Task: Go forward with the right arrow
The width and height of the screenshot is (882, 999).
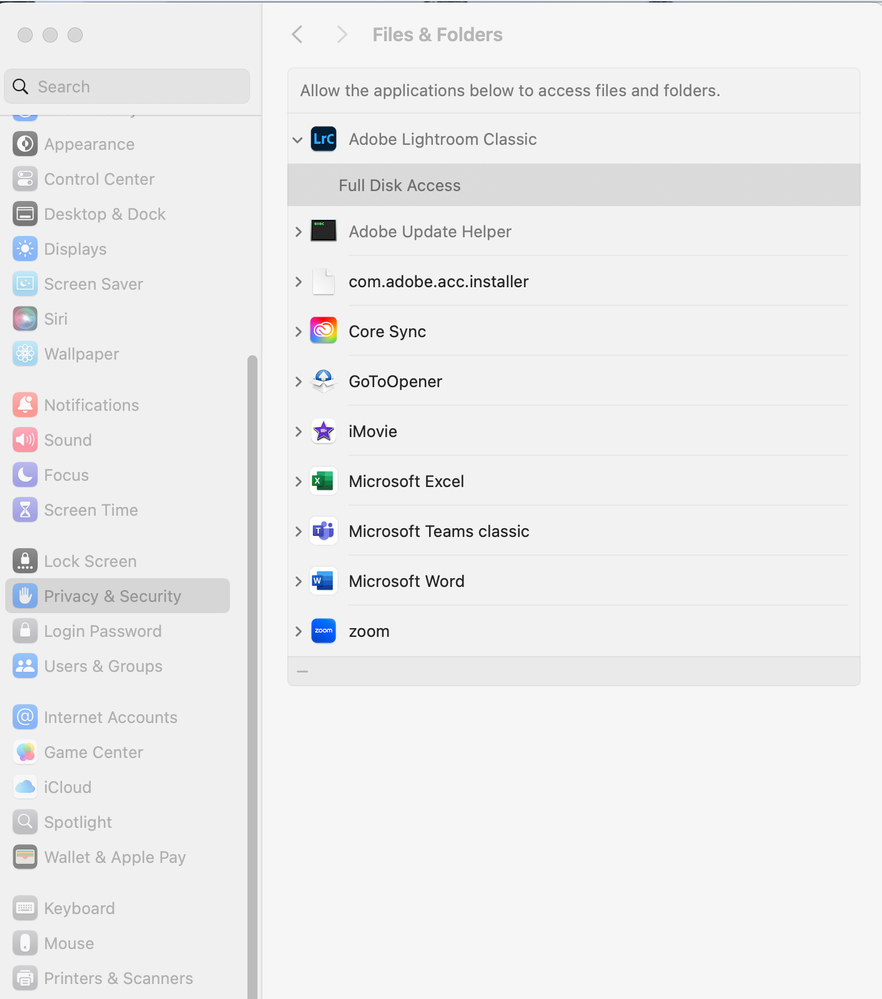Action: pyautogui.click(x=342, y=34)
